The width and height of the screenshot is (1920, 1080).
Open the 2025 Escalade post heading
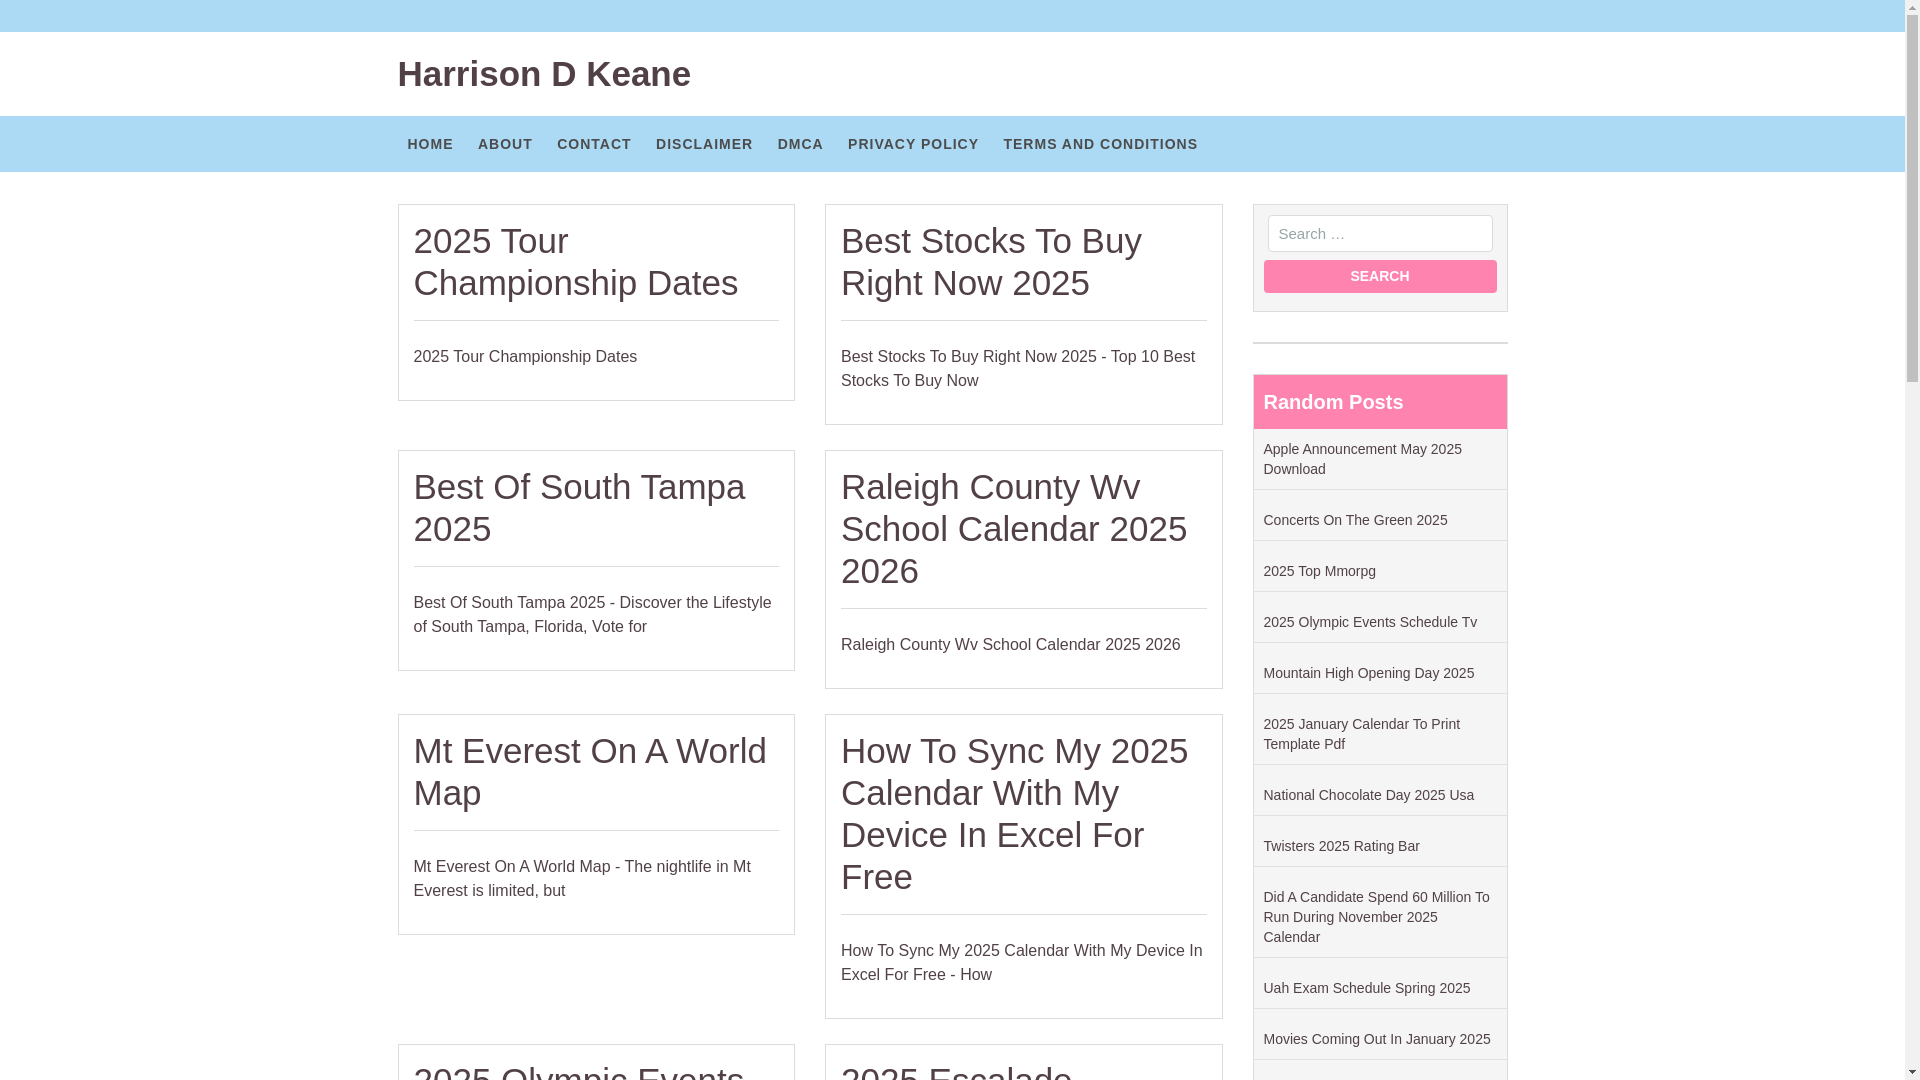point(956,1071)
